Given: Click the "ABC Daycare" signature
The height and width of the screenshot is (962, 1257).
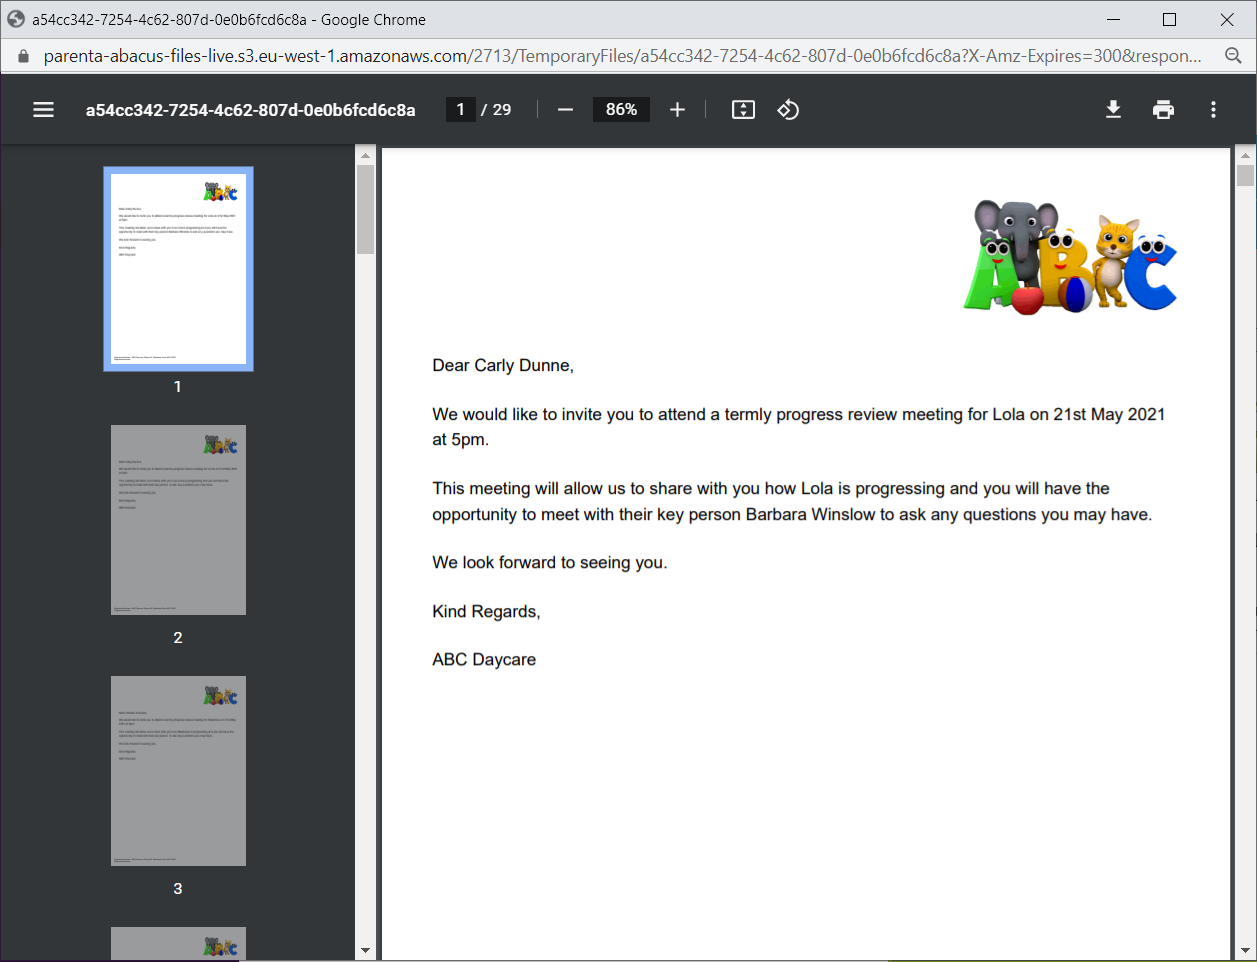Looking at the screenshot, I should [x=484, y=660].
